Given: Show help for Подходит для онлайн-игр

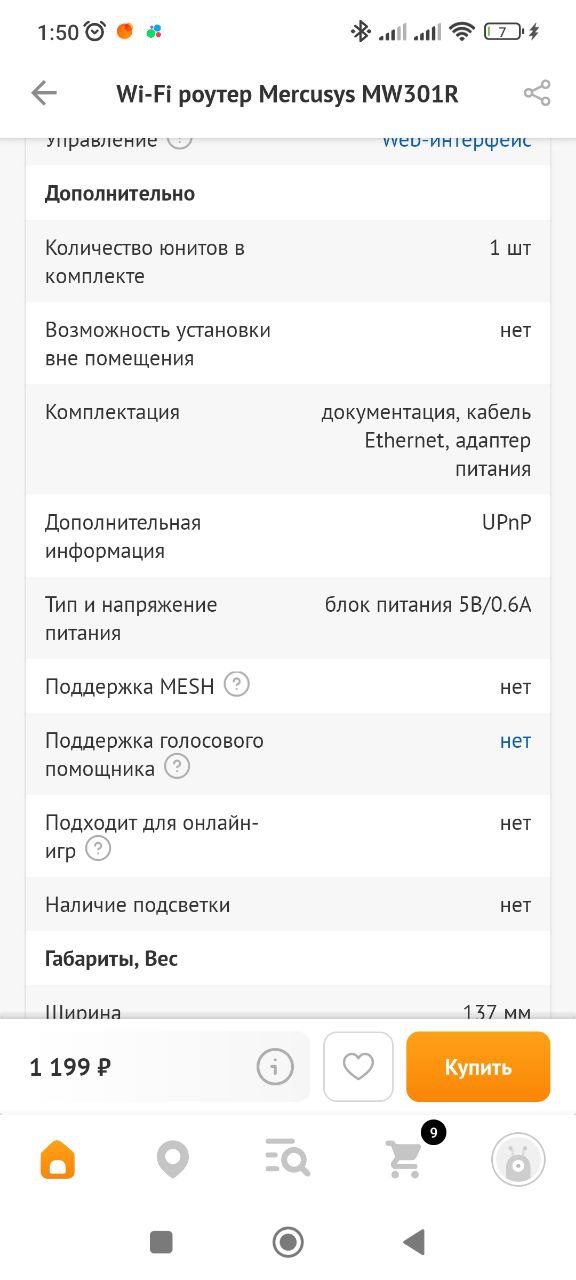Looking at the screenshot, I should [x=98, y=849].
